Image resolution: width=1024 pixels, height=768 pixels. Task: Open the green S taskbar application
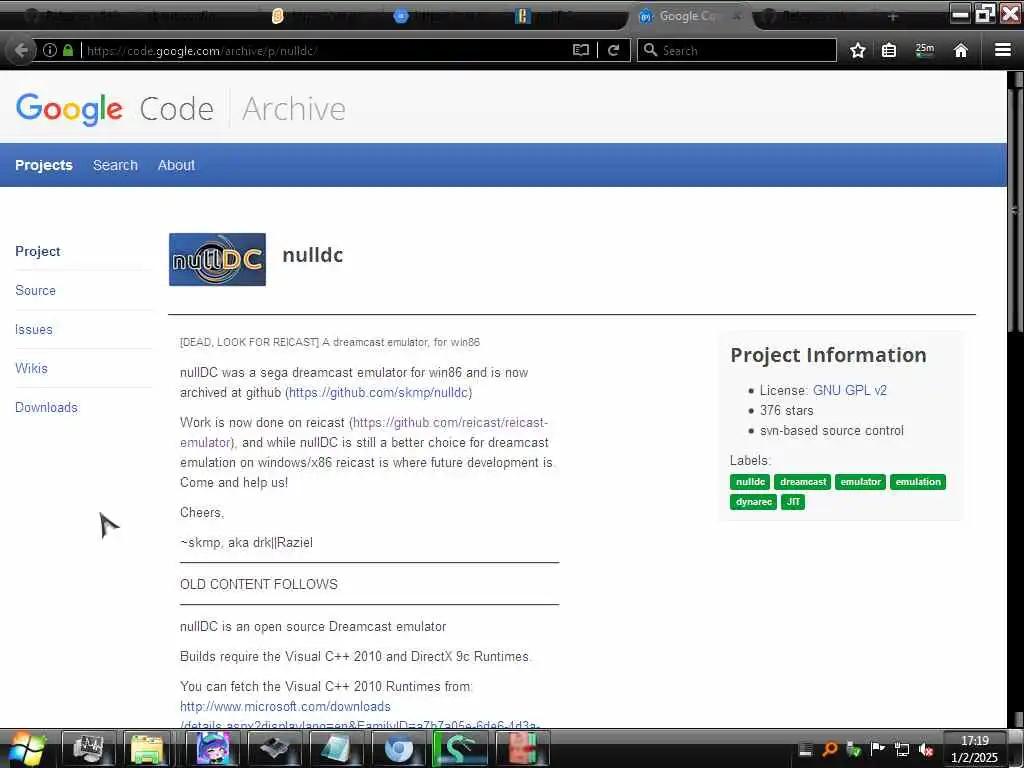point(460,749)
